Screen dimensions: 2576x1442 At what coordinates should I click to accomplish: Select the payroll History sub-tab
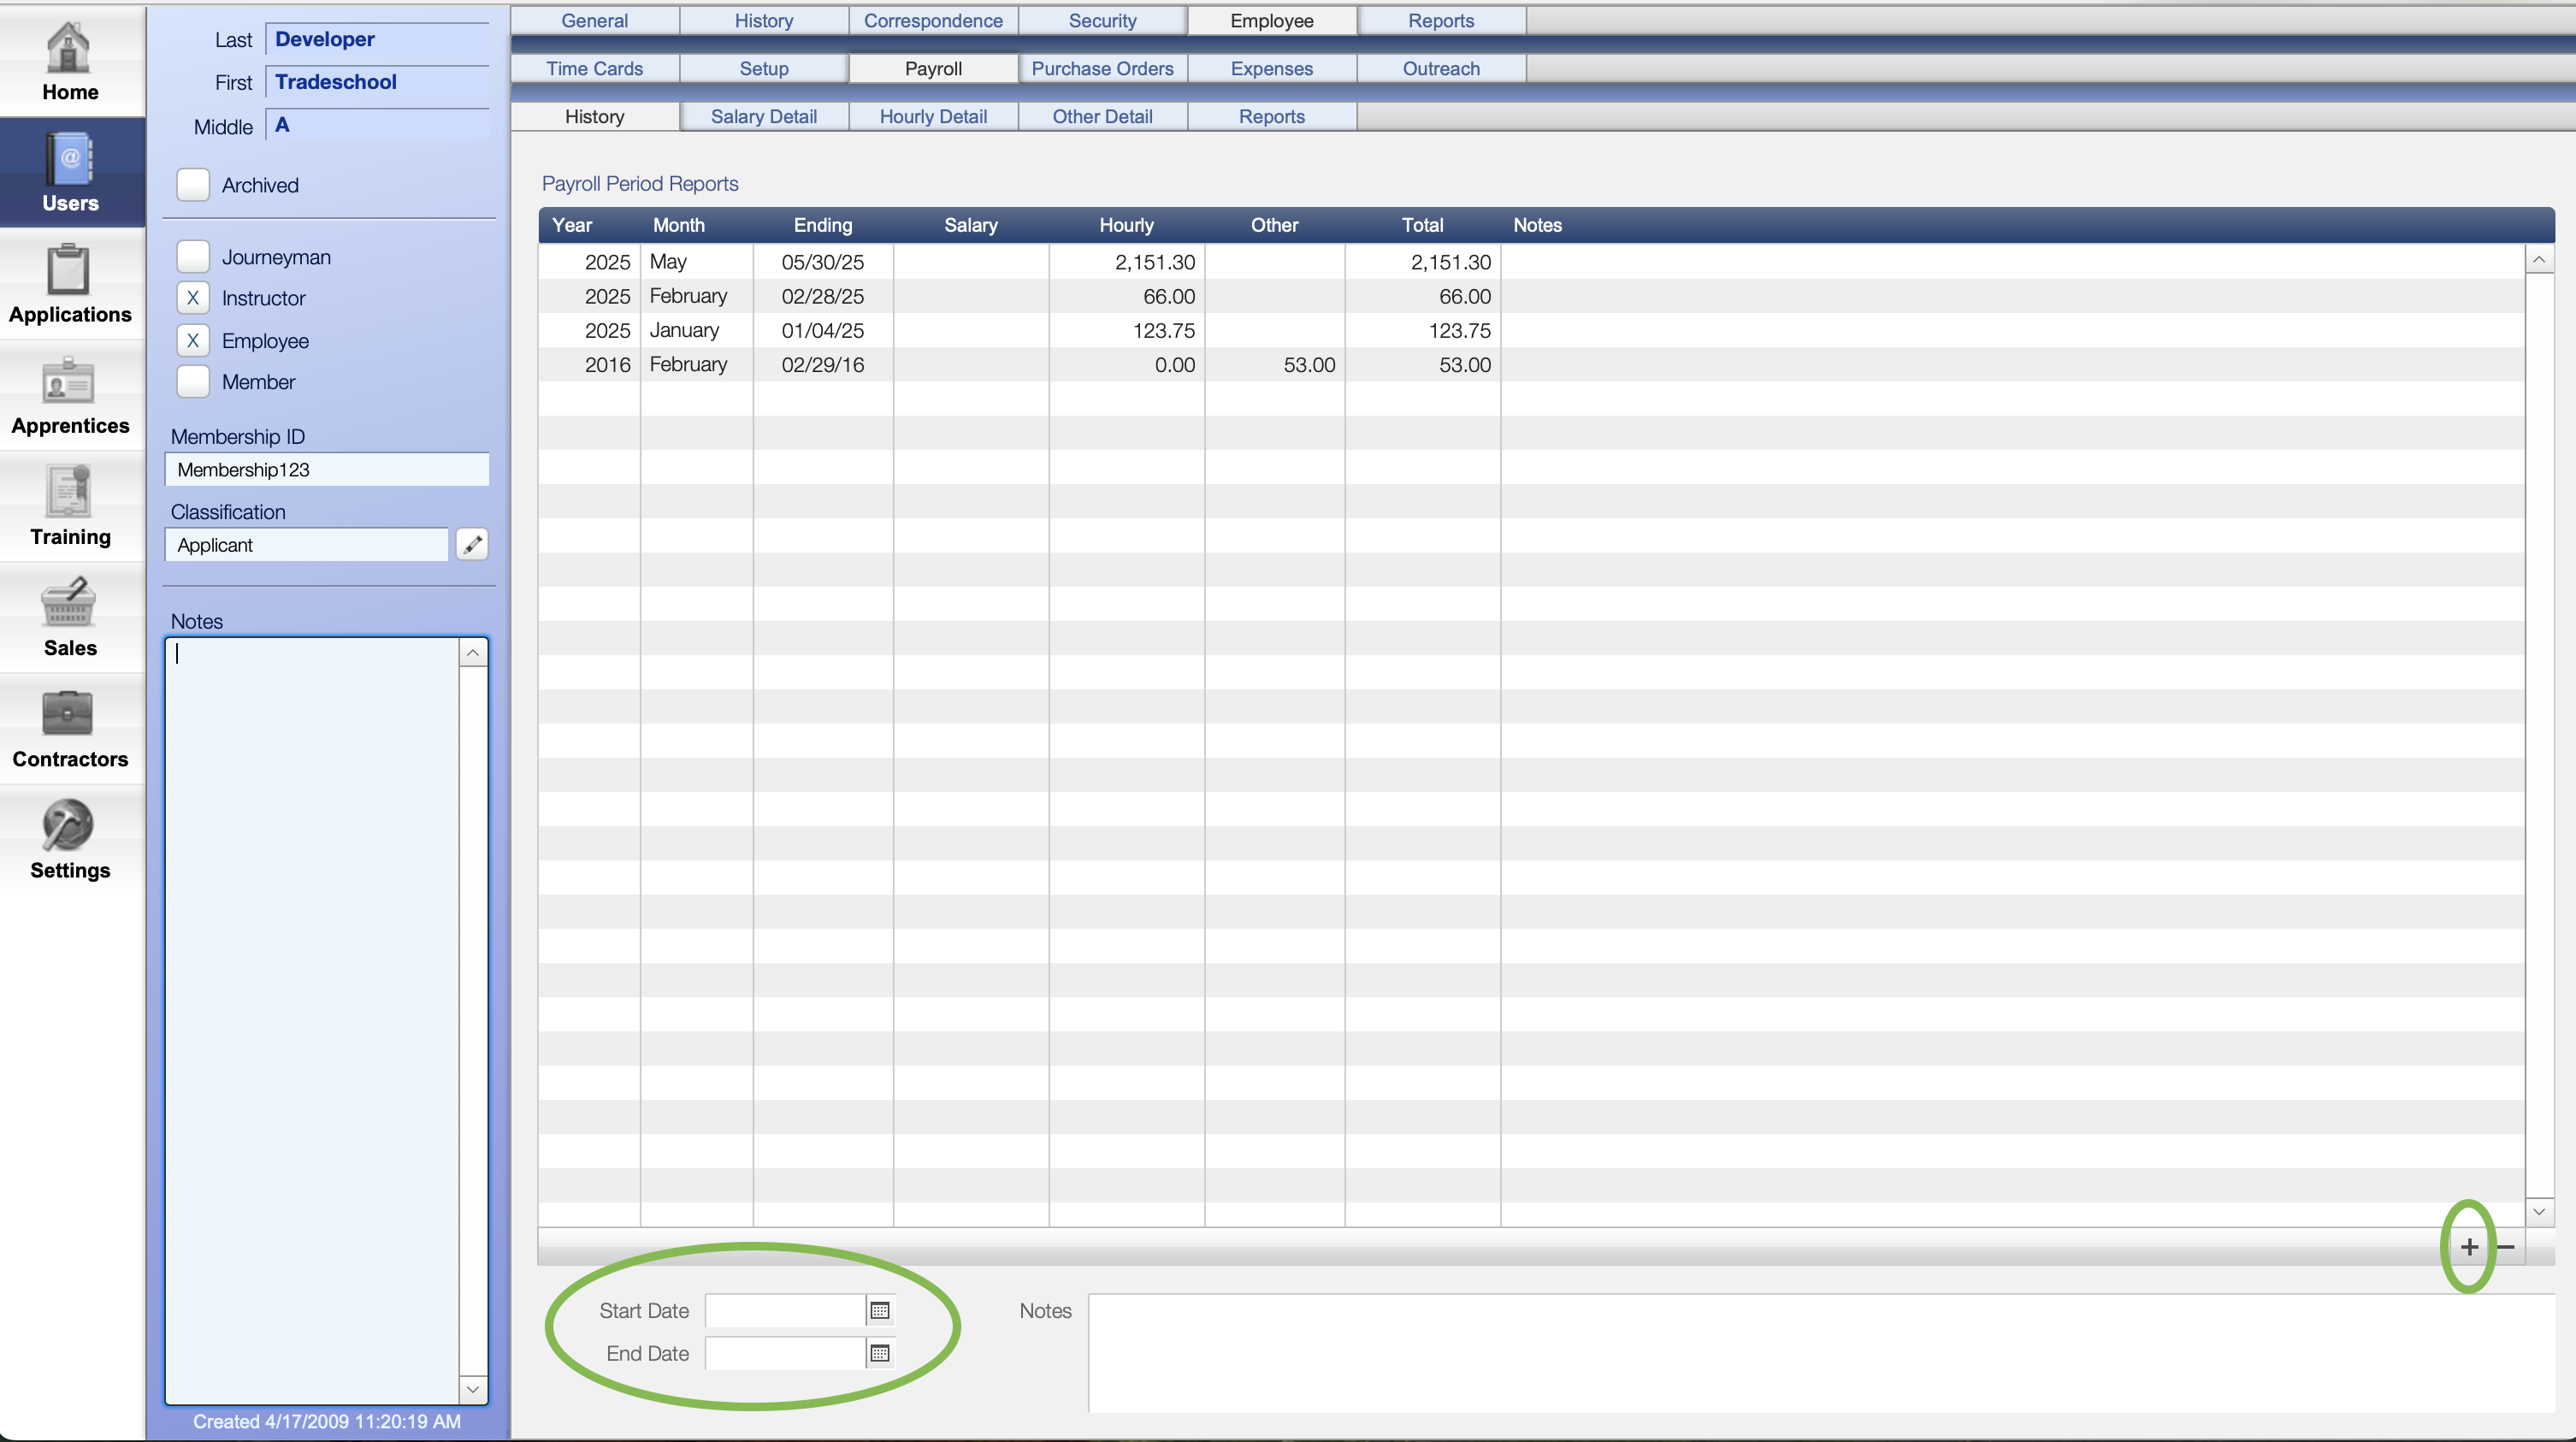(x=595, y=117)
